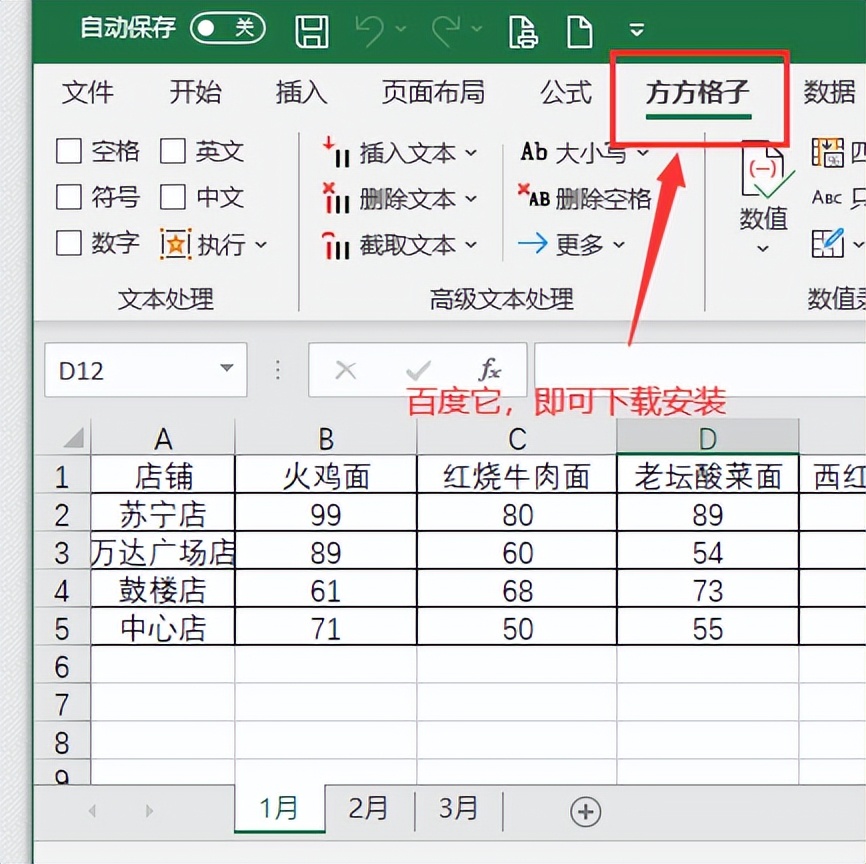Expand the 执行 dropdown
This screenshot has height=864, width=866.
coord(258,245)
